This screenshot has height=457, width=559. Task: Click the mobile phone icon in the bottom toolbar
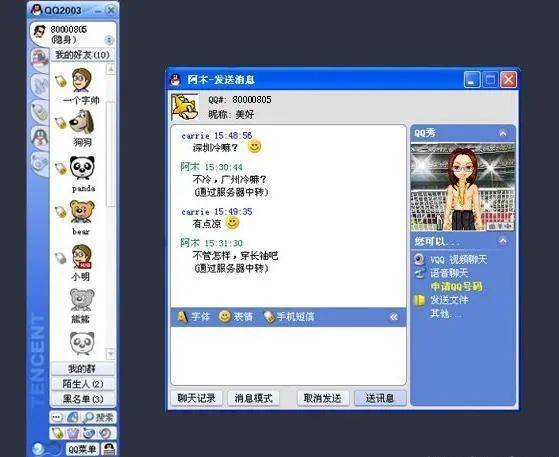pos(57,433)
